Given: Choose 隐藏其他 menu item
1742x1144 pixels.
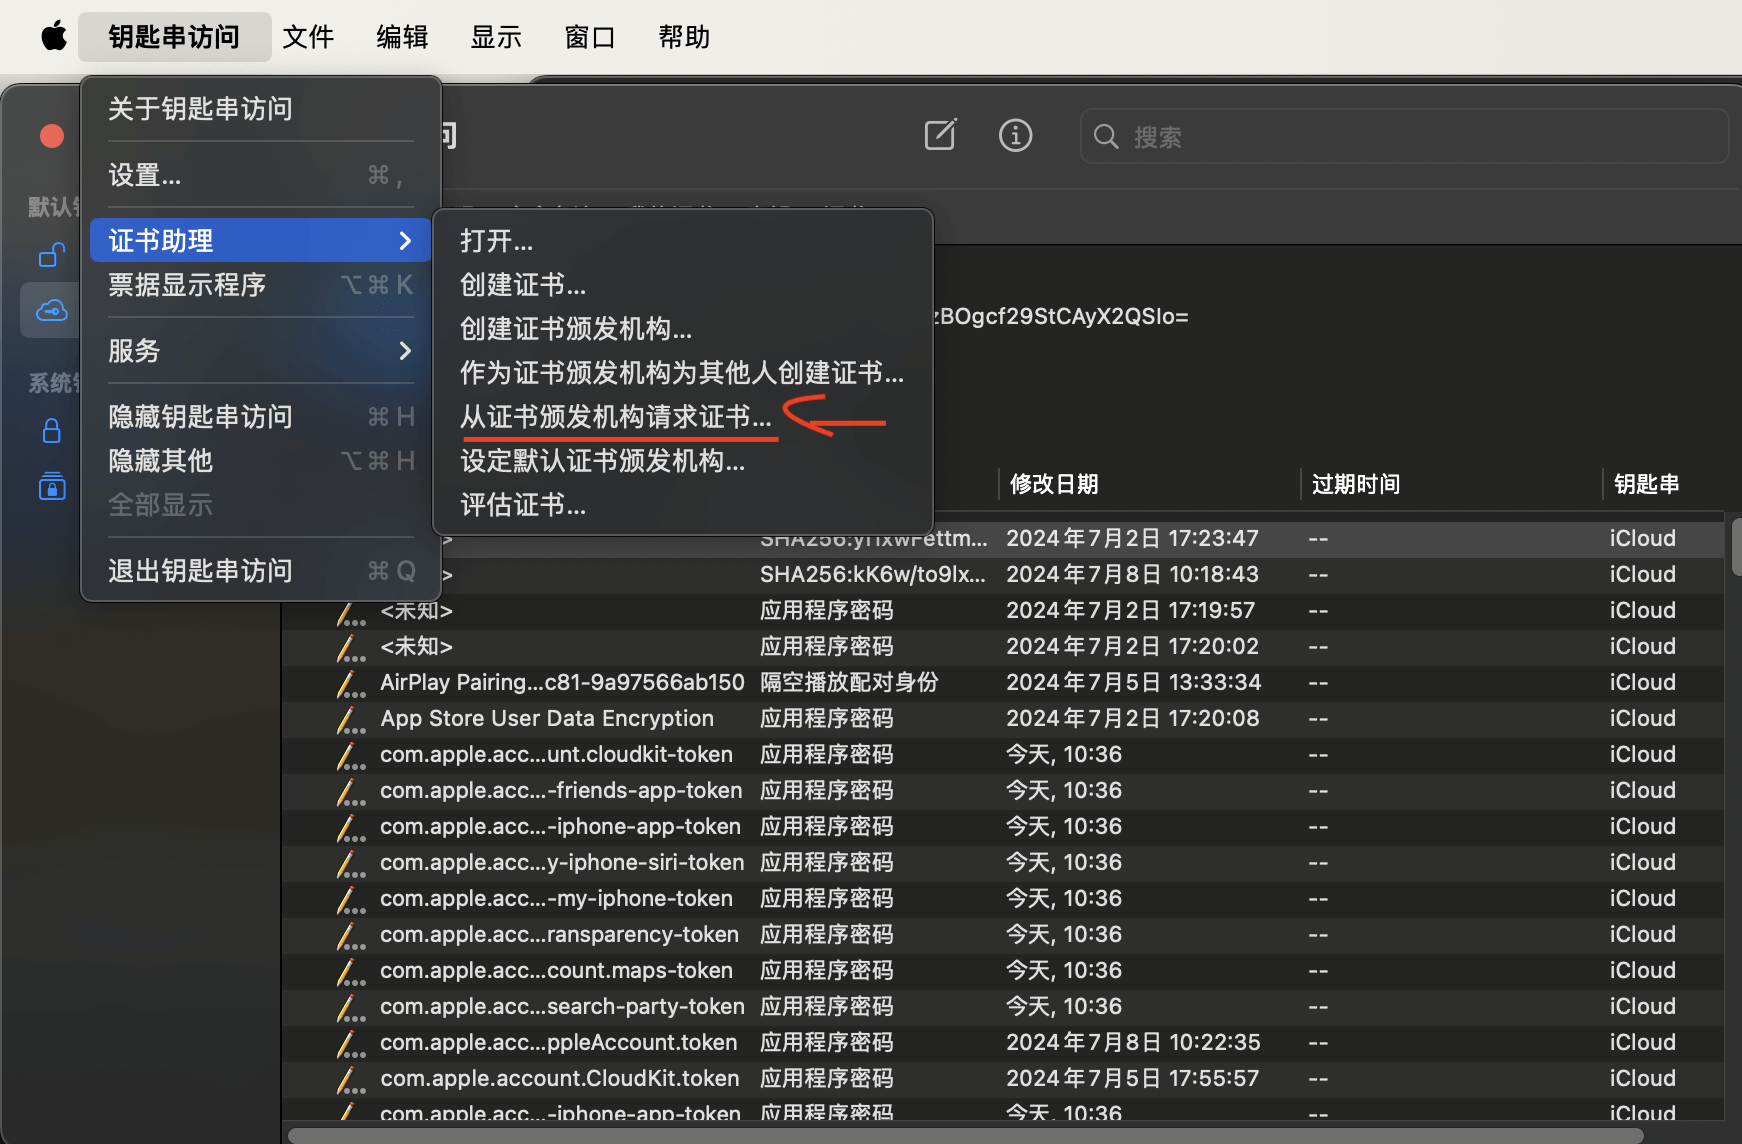Looking at the screenshot, I should pyautogui.click(x=260, y=460).
